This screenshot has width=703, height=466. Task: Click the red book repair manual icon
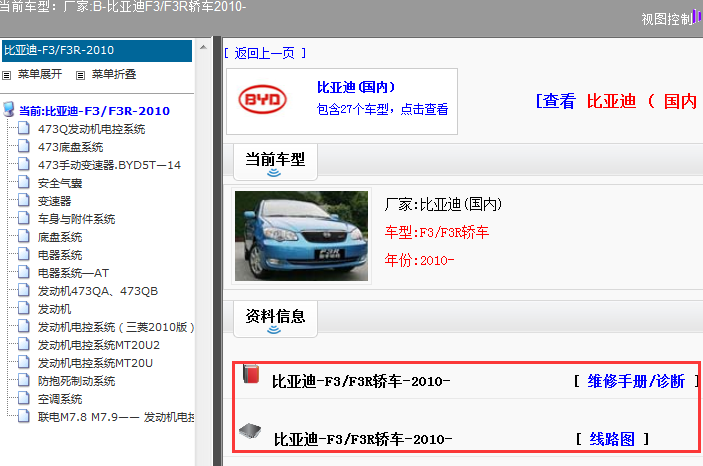point(251,374)
